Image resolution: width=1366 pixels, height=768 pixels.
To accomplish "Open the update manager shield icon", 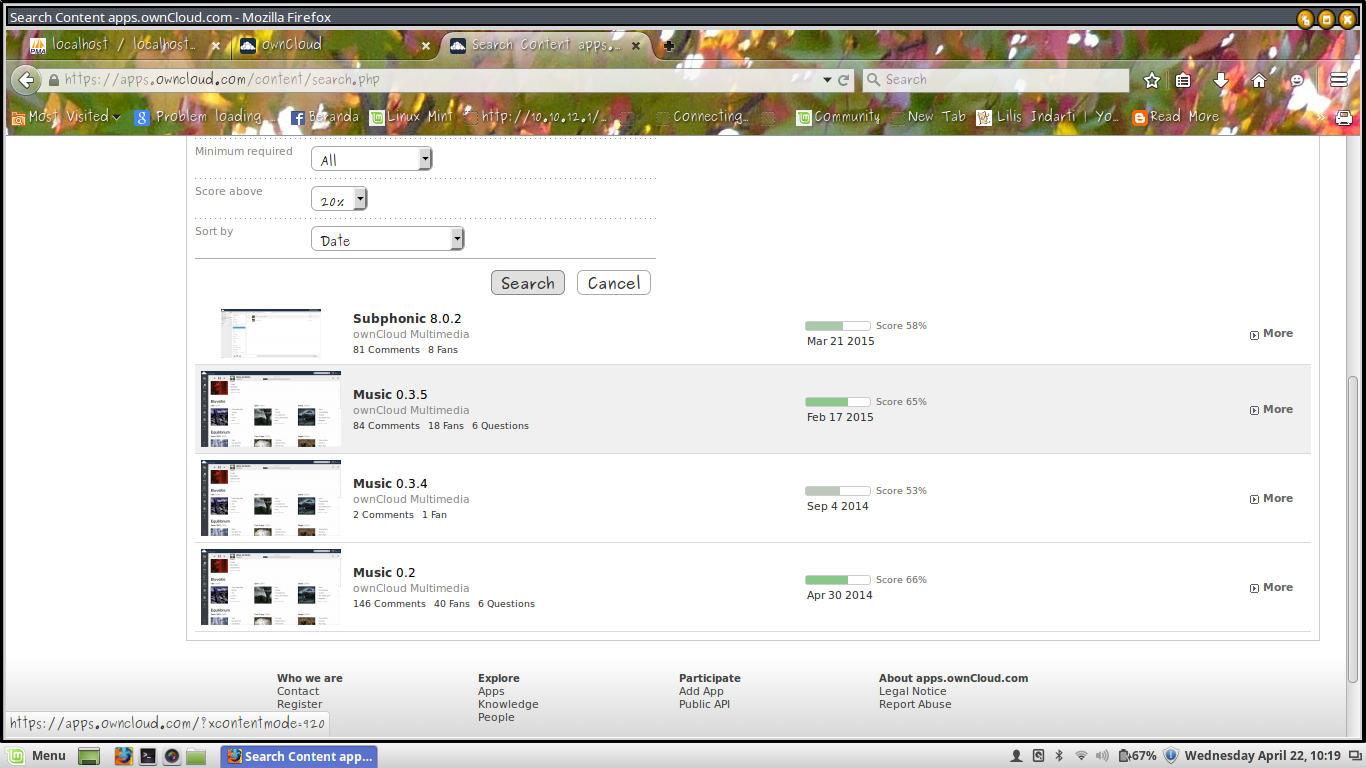I will 1171,756.
